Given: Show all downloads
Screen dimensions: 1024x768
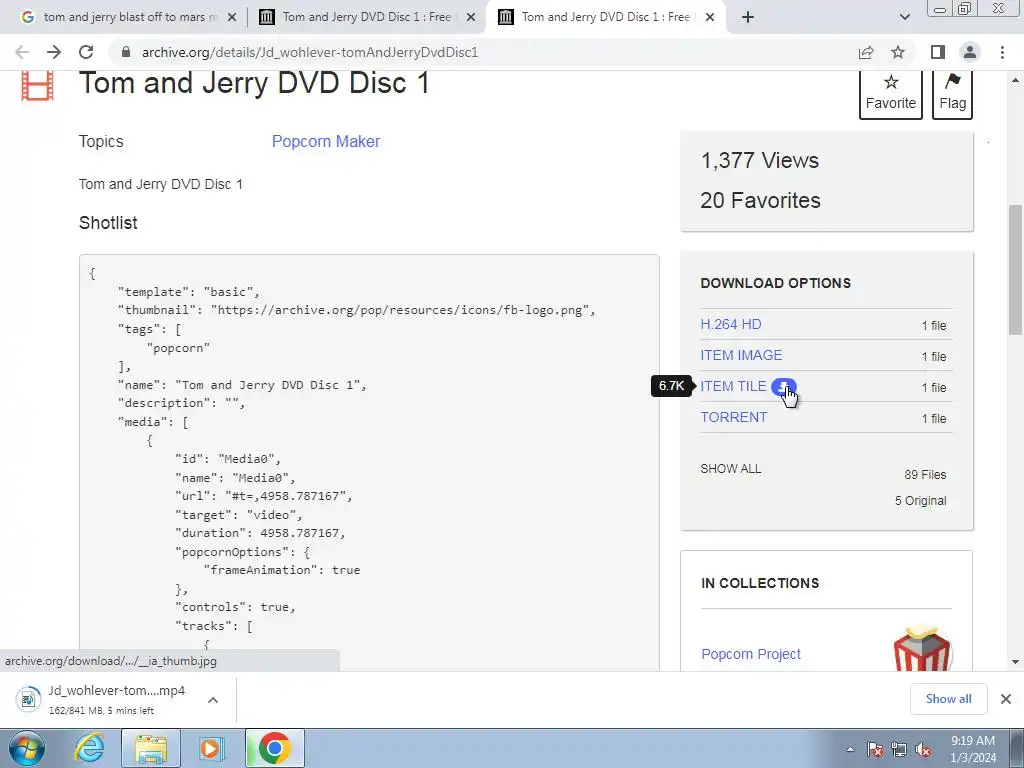Looking at the screenshot, I should coord(948,699).
